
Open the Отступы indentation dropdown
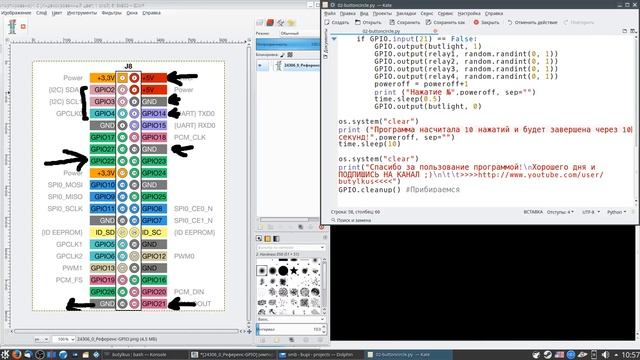click(x=560, y=212)
